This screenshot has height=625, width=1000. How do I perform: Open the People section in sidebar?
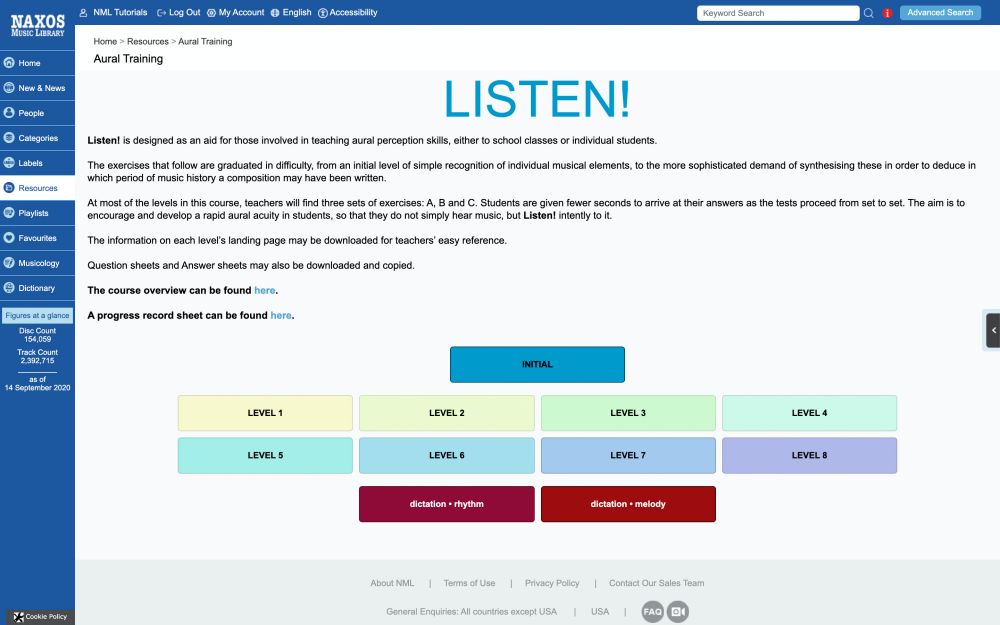(x=37, y=113)
